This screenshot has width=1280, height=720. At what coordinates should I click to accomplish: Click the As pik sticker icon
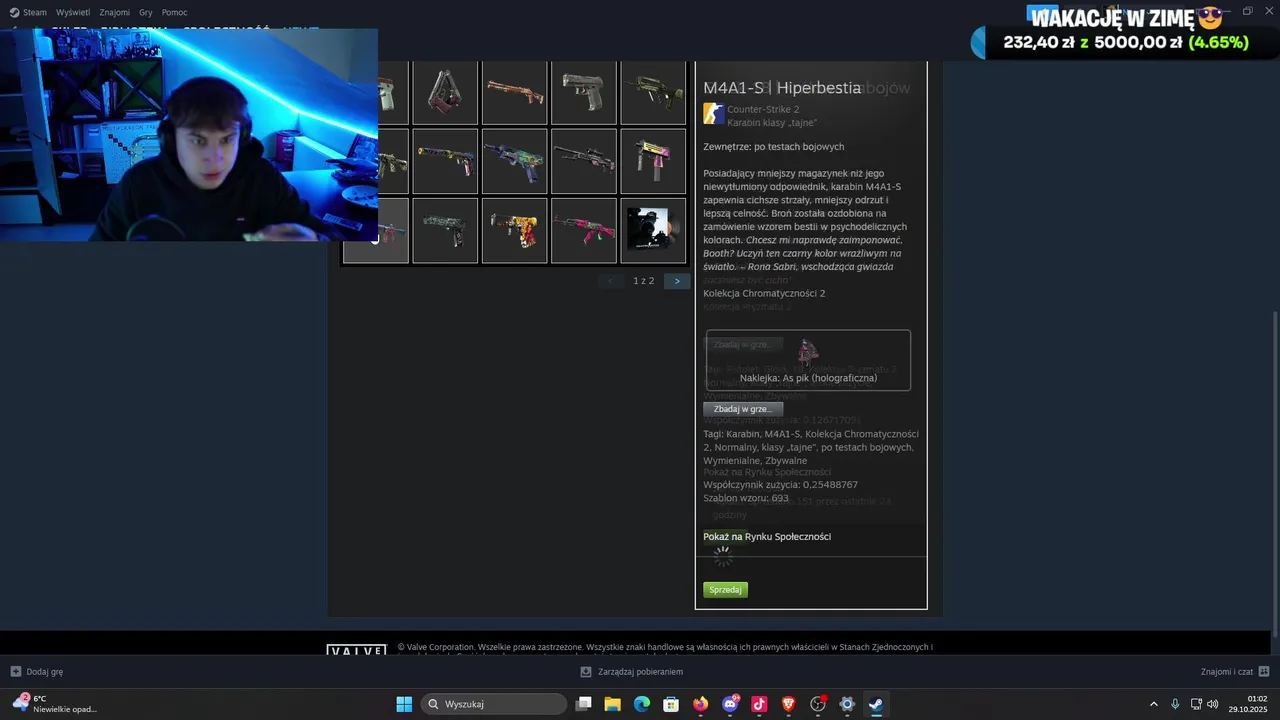click(808, 352)
